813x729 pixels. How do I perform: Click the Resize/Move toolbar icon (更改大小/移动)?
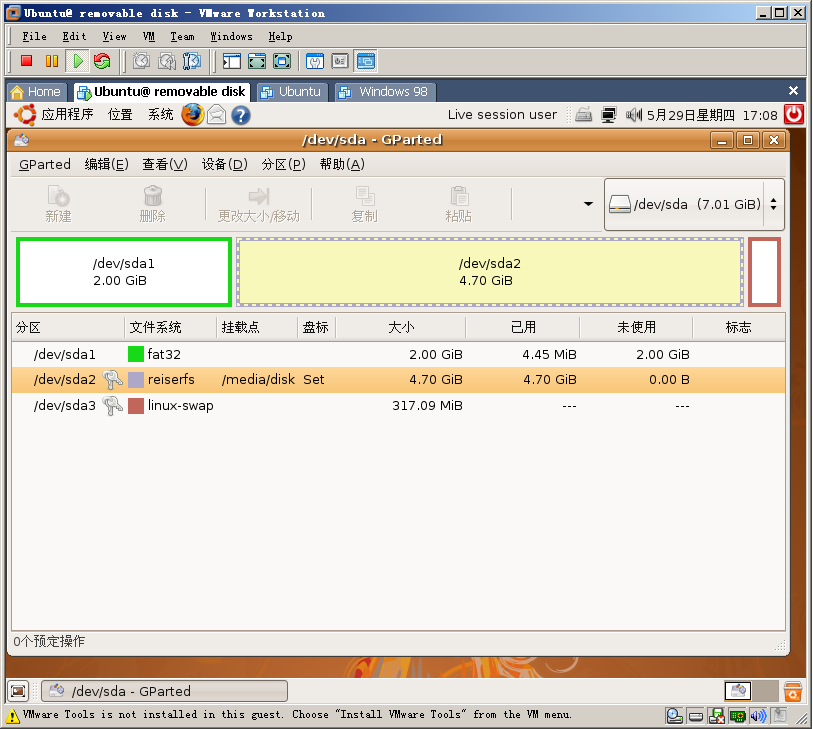click(258, 204)
